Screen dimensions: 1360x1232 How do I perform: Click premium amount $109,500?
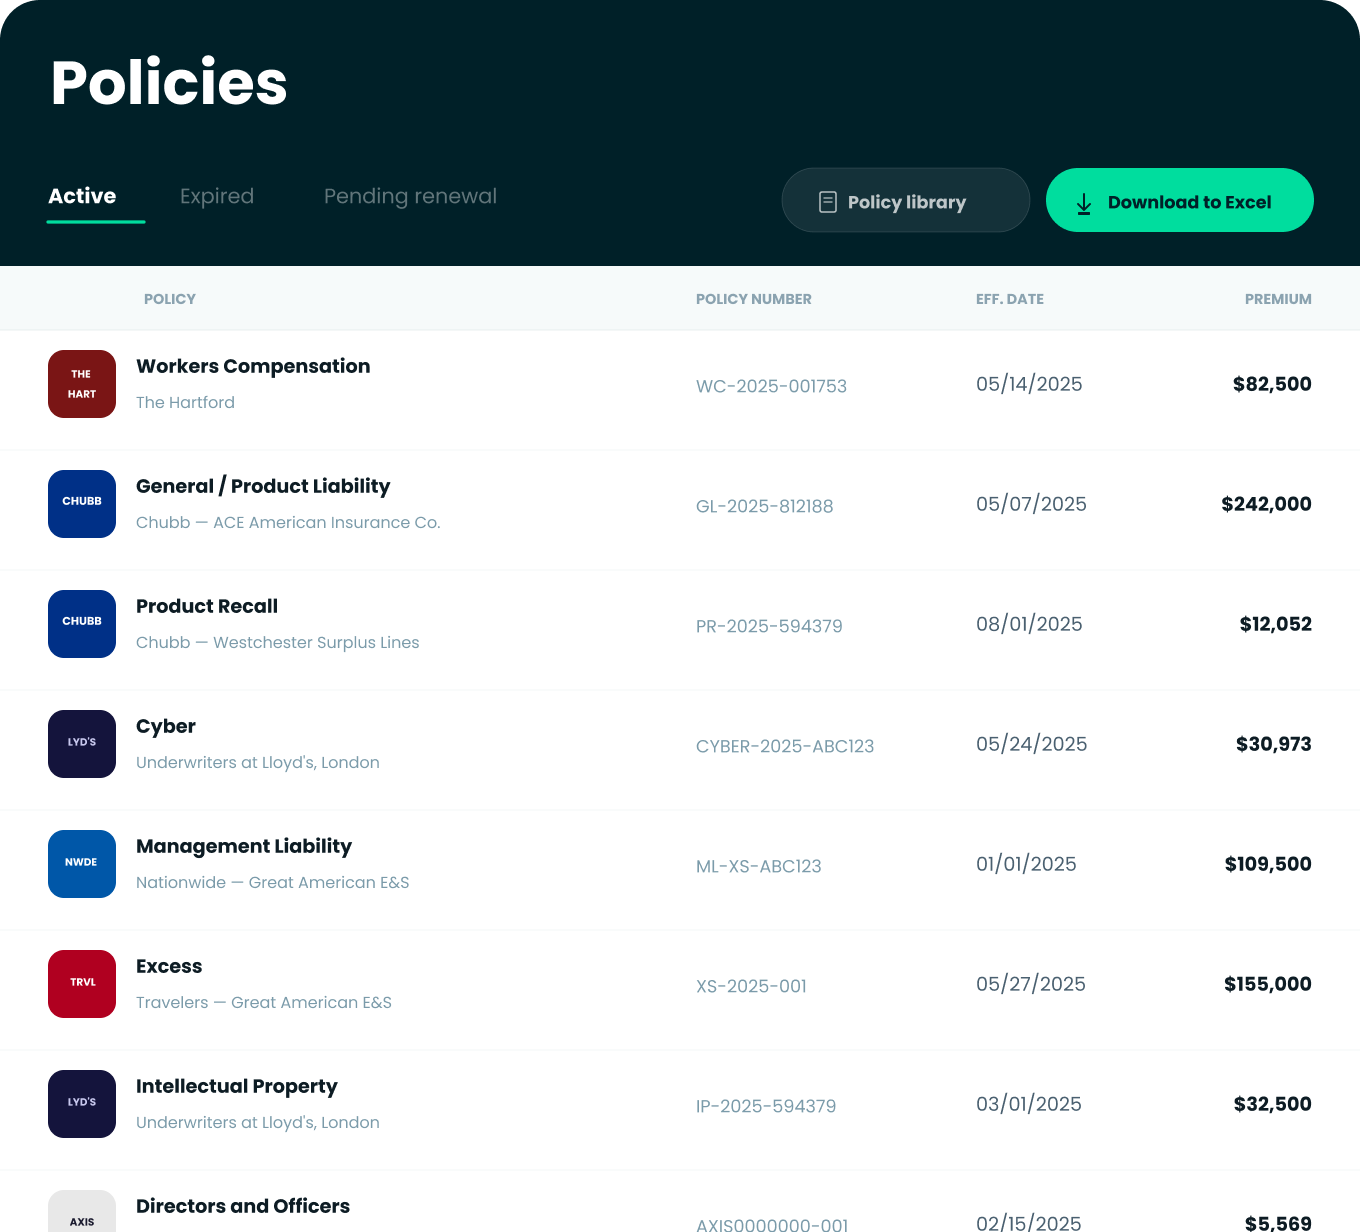click(x=1268, y=864)
